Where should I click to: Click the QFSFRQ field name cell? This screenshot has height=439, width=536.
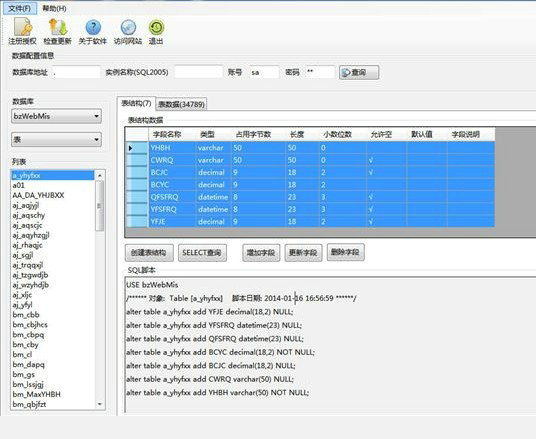172,197
